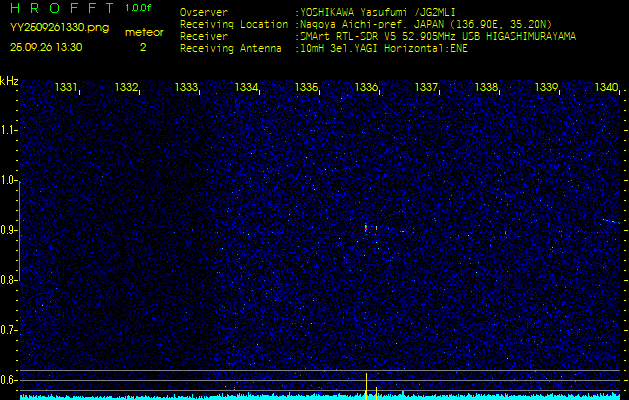This screenshot has width=629, height=400.
Task: Select the 1338 time tick label
Action: point(486,88)
